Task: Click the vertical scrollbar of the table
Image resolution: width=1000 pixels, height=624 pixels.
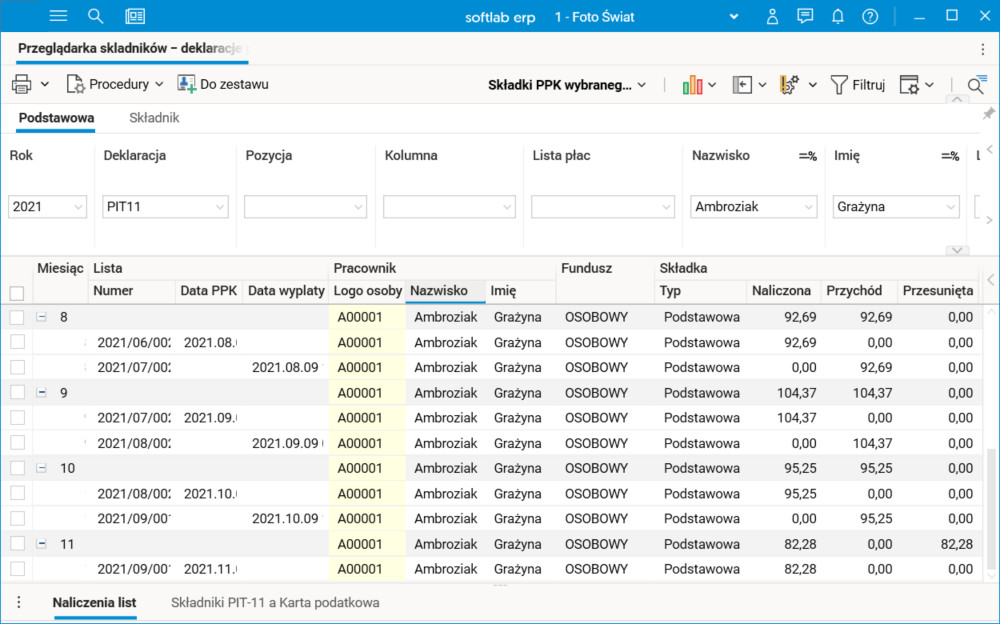Action: pyautogui.click(x=990, y=507)
